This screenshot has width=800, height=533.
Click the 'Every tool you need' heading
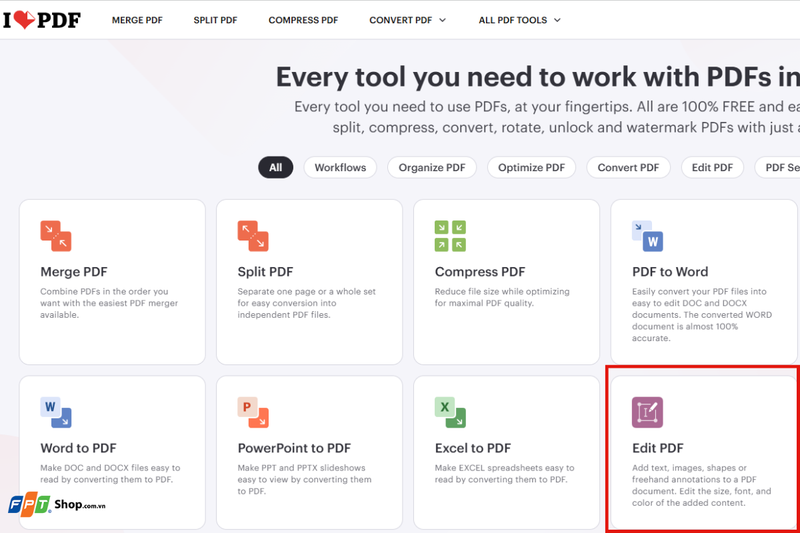(x=538, y=77)
